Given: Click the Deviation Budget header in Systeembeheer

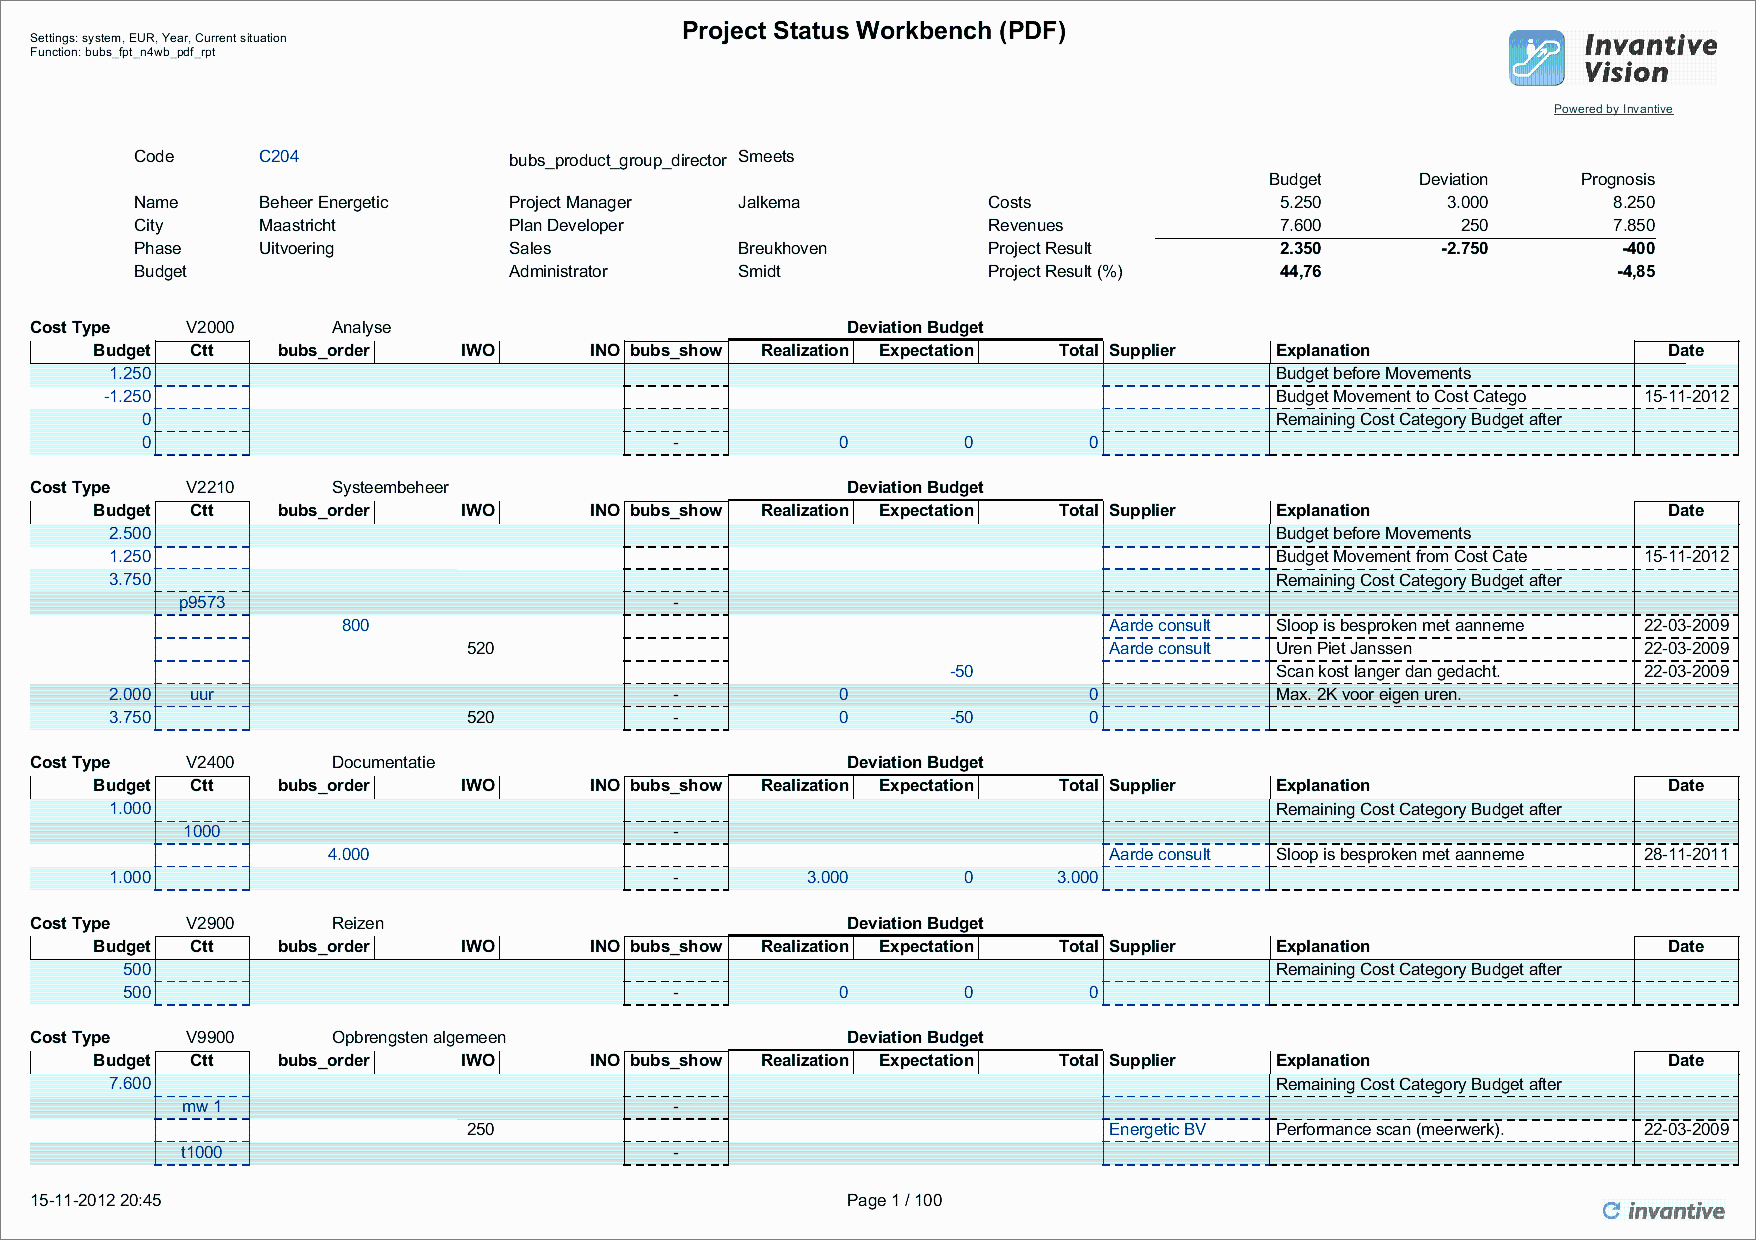Looking at the screenshot, I should coord(915,487).
